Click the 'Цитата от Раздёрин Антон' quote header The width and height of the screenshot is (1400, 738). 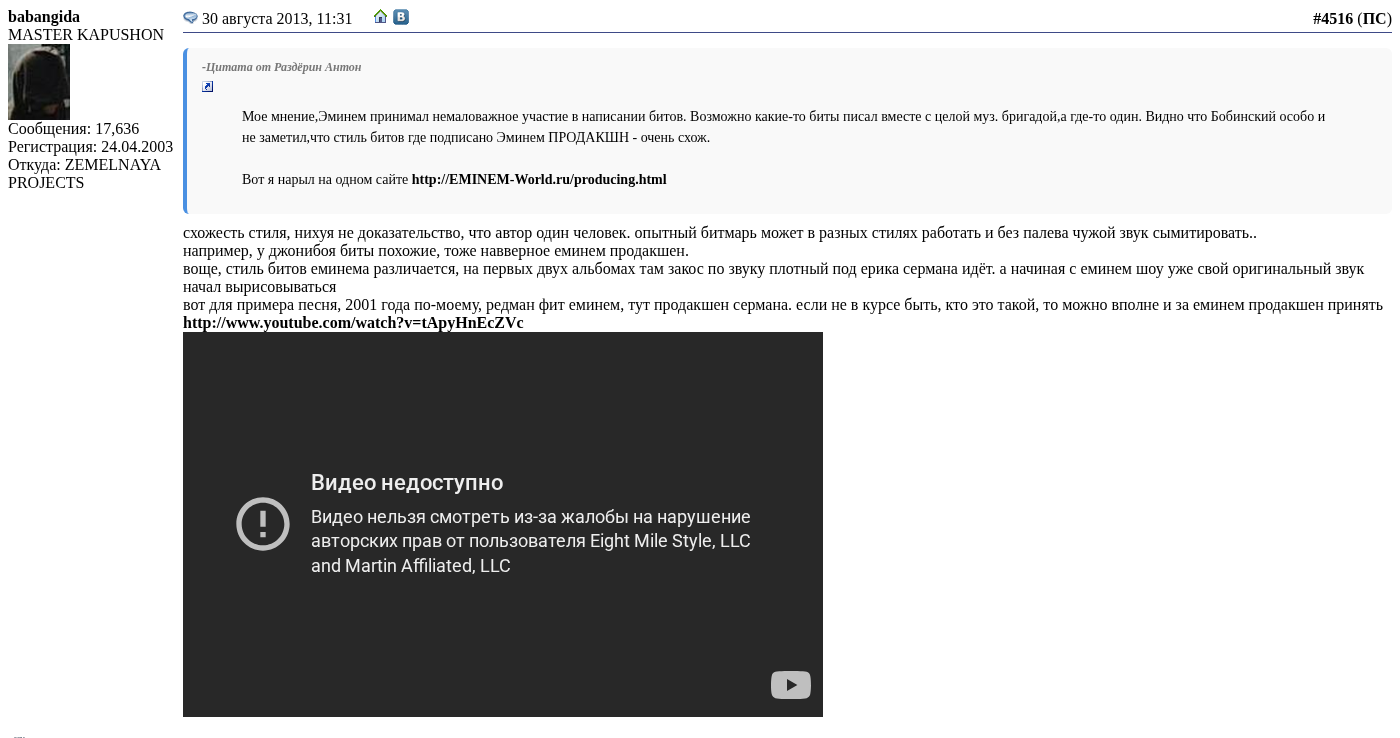tap(281, 67)
